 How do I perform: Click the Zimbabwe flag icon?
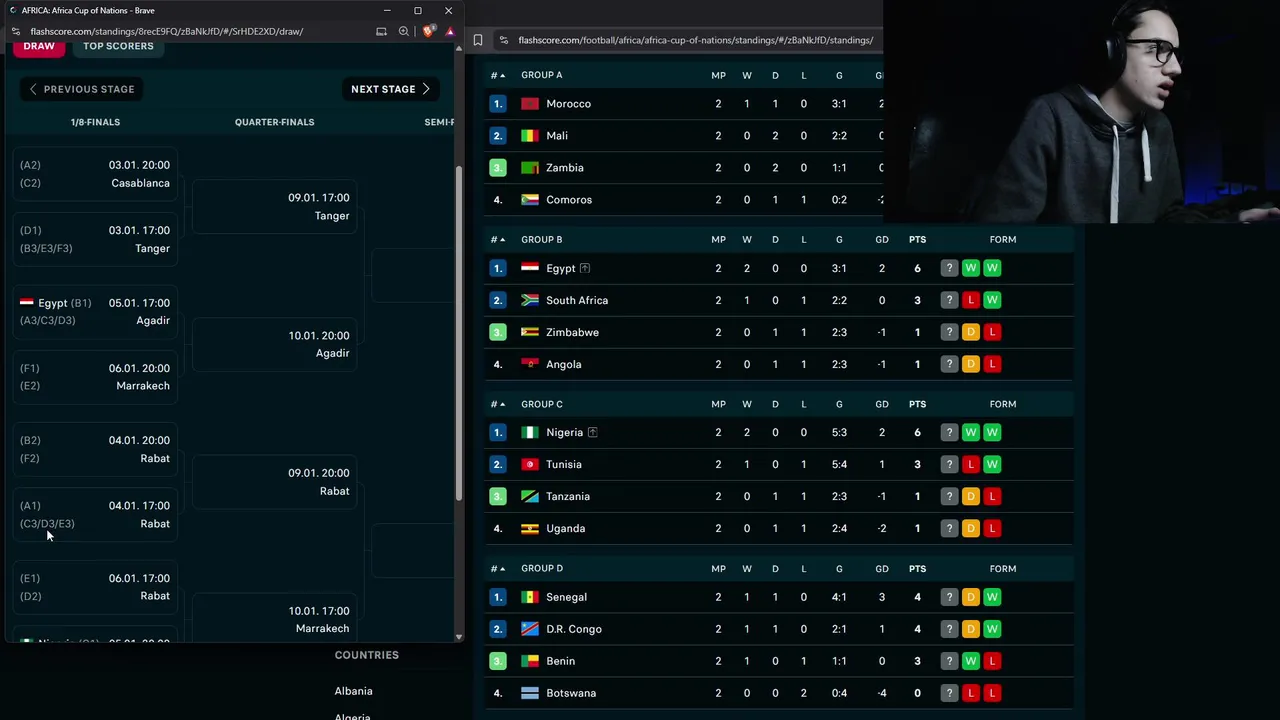tap(530, 332)
